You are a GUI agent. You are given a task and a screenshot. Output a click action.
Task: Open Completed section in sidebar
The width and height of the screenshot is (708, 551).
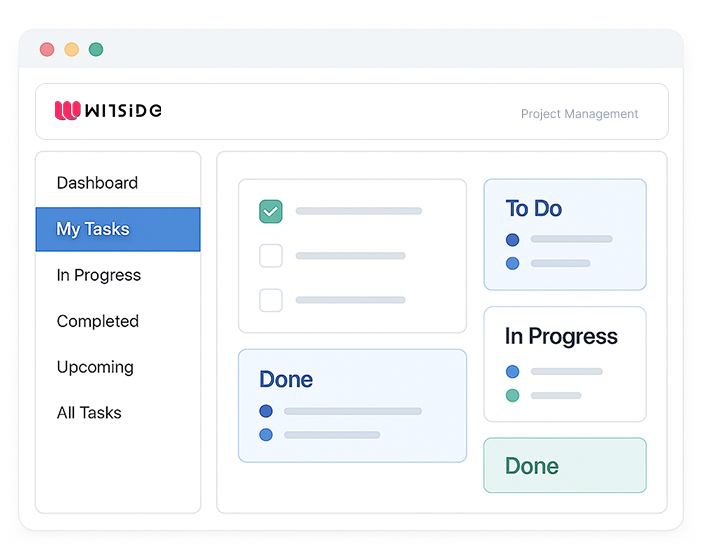point(98,321)
